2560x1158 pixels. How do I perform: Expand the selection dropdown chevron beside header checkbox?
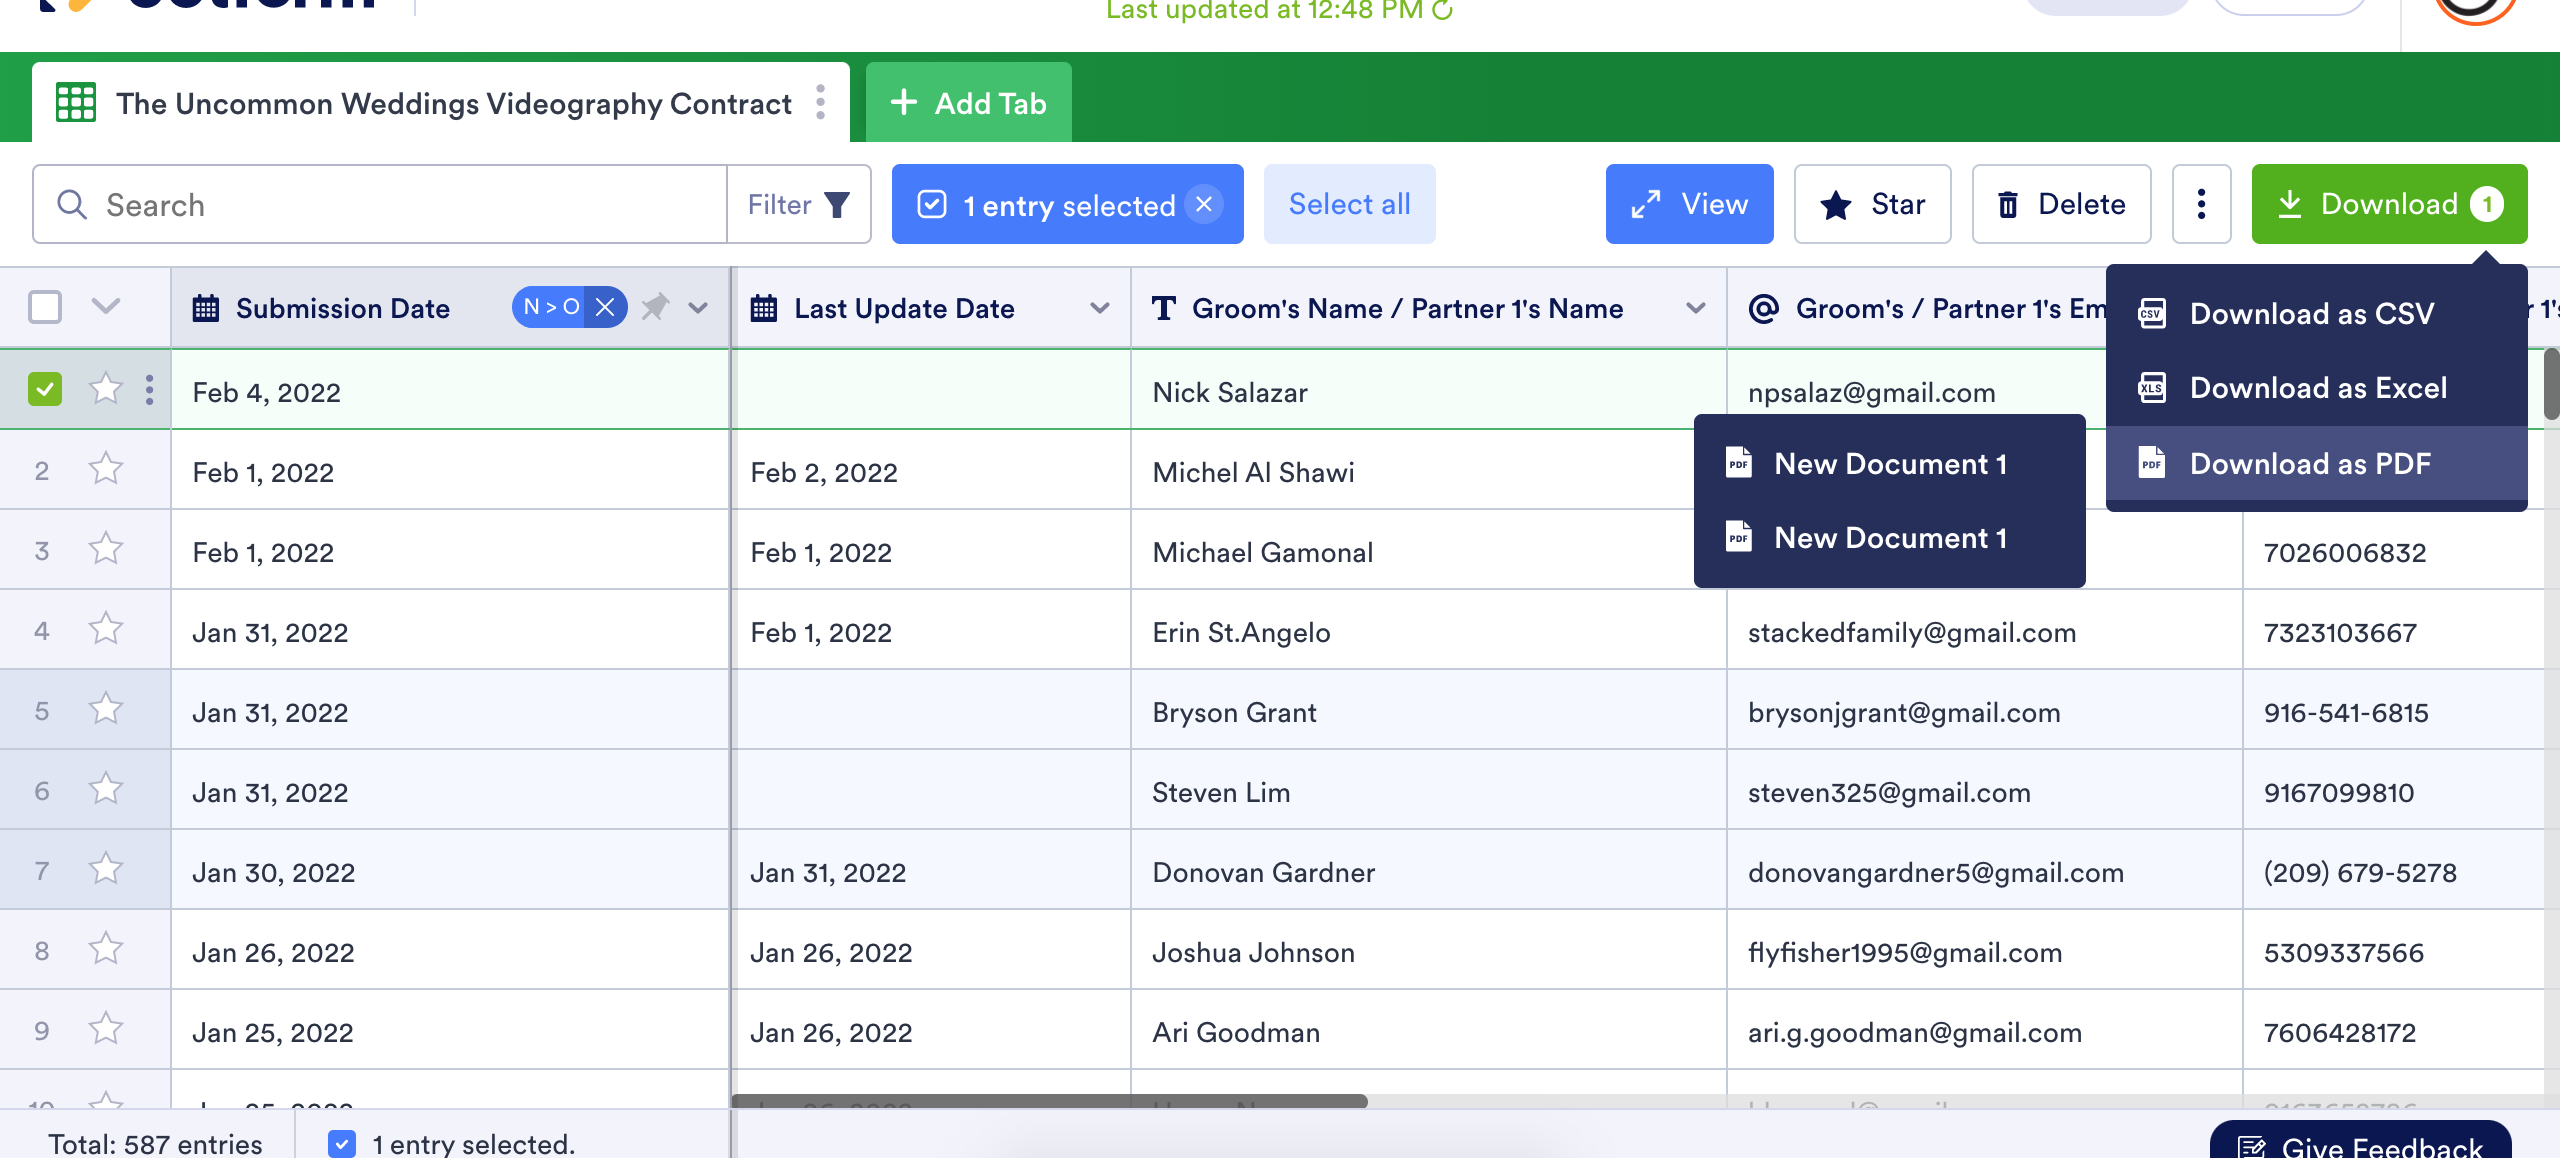click(105, 307)
